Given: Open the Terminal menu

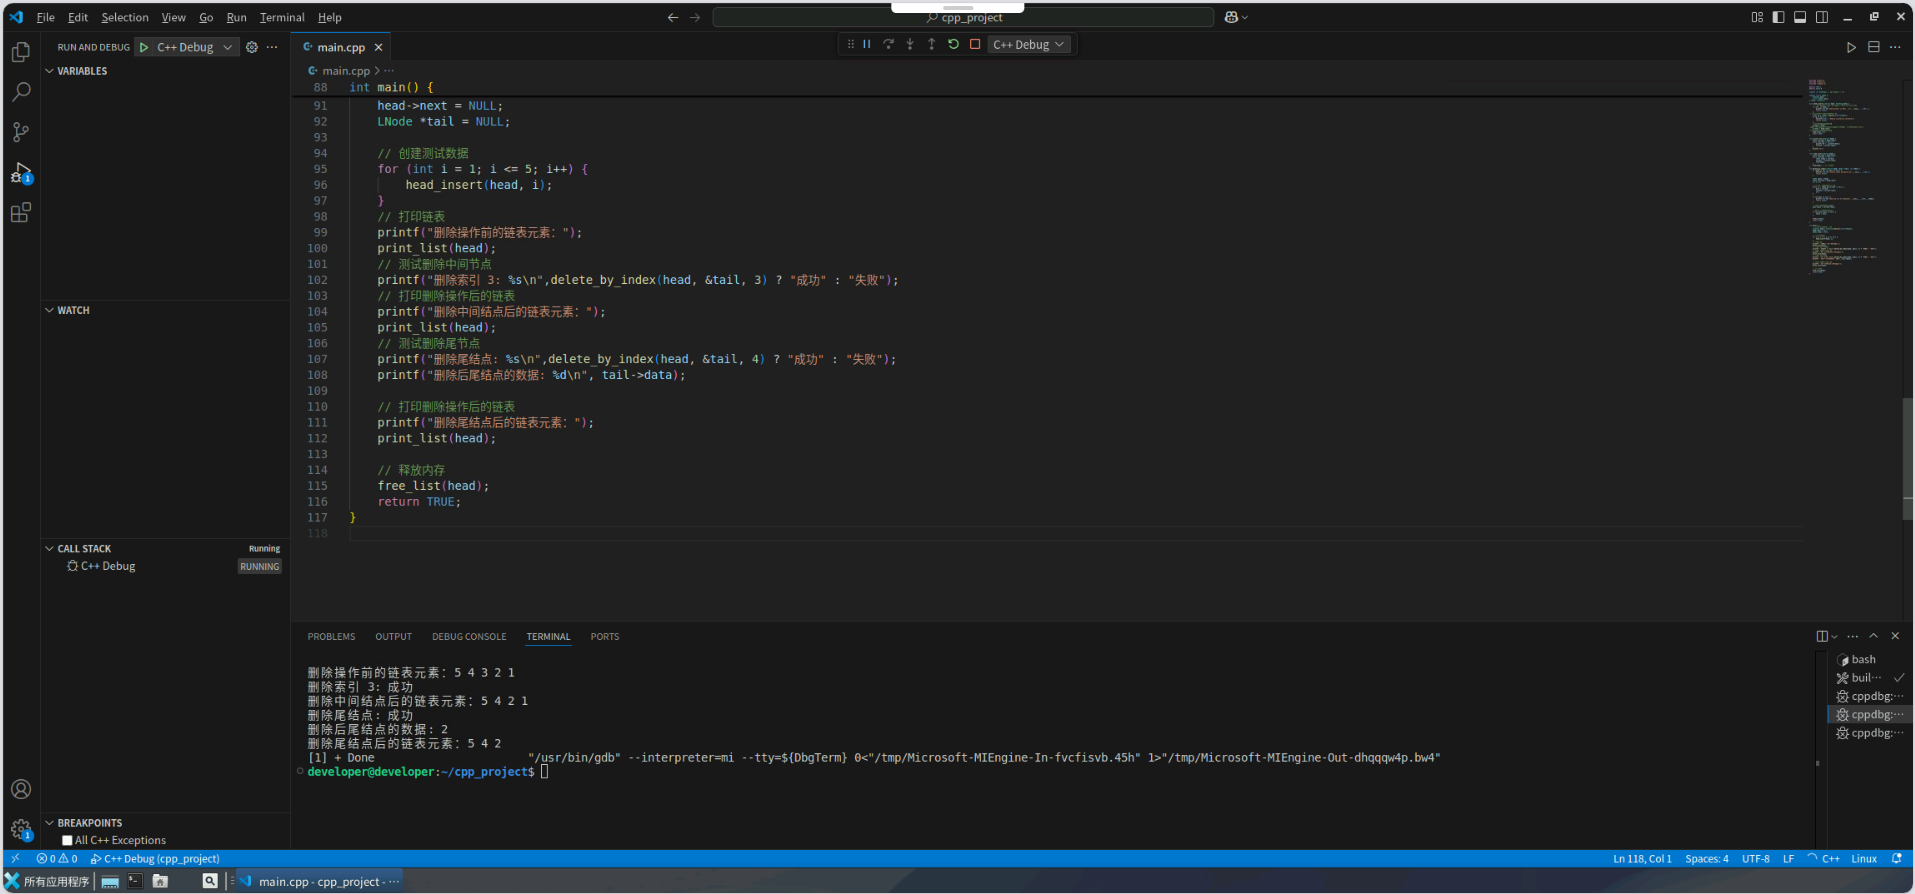Looking at the screenshot, I should [x=282, y=17].
